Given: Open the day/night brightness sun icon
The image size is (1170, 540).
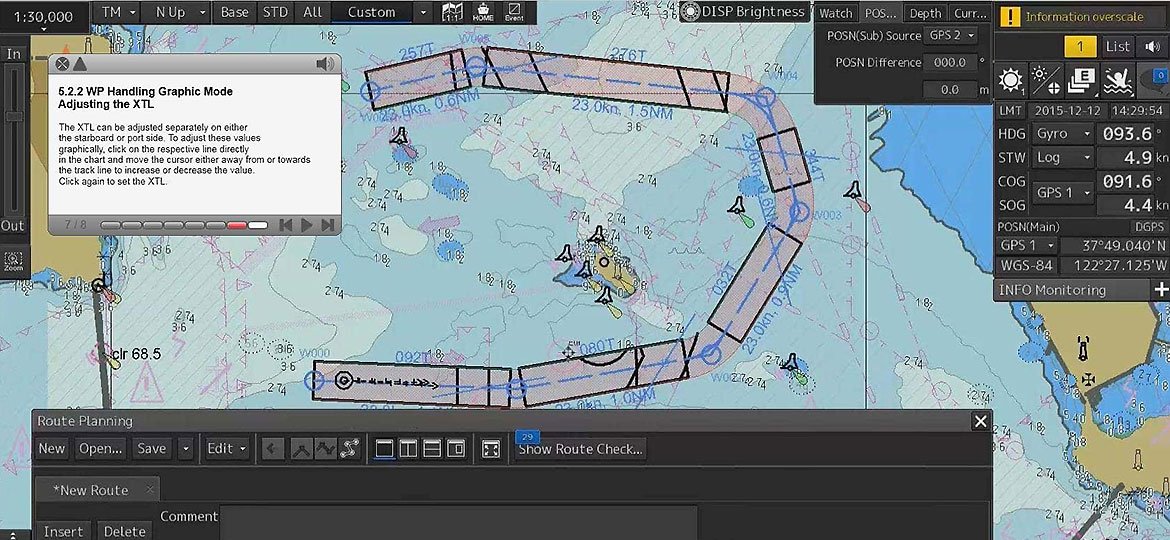Looking at the screenshot, I should point(1012,80).
